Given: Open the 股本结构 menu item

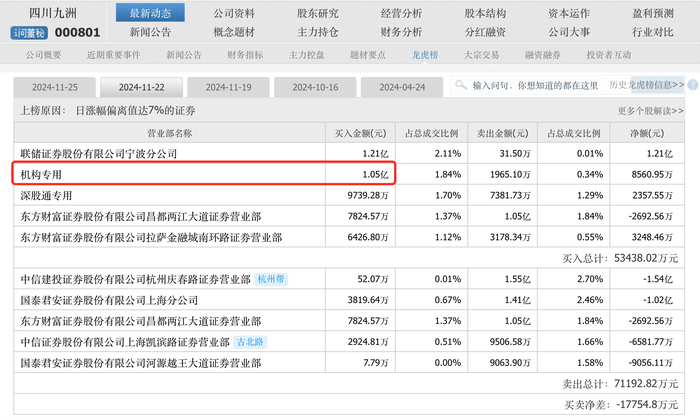Looking at the screenshot, I should 485,13.
